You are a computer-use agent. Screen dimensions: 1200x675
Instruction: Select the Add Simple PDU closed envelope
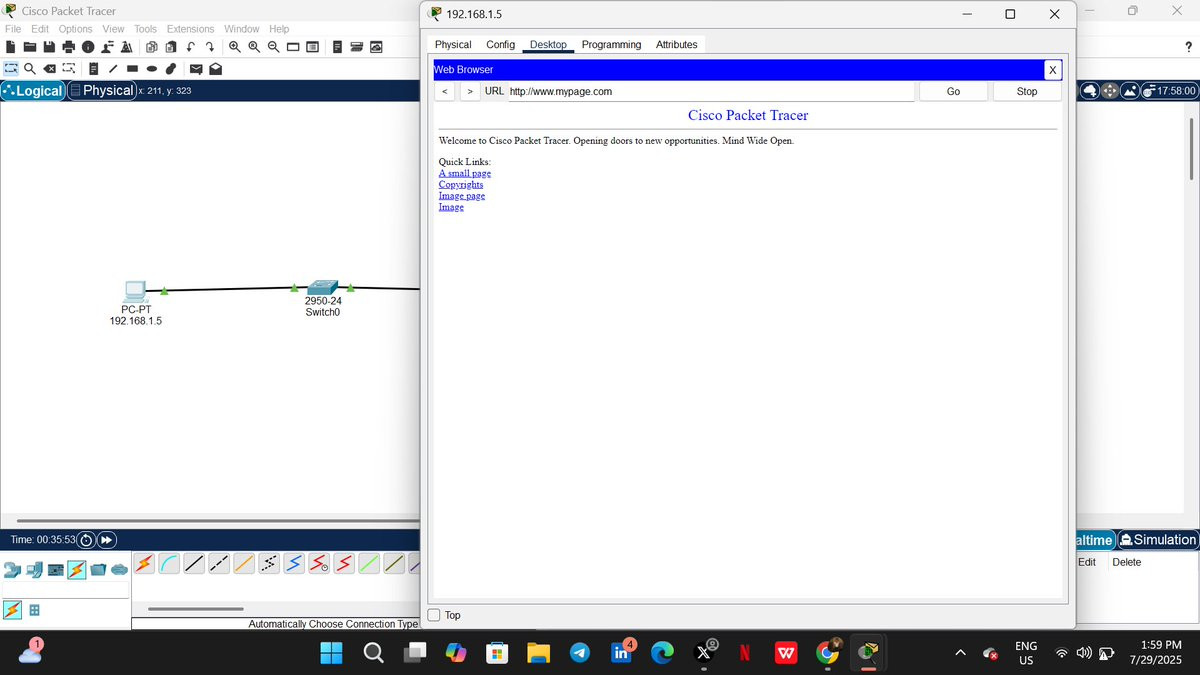[196, 68]
